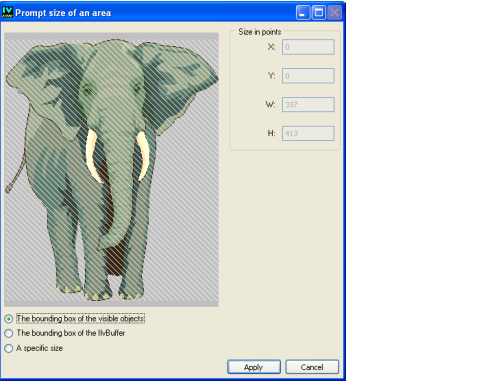Choose the A specific size radio button

coord(9,348)
